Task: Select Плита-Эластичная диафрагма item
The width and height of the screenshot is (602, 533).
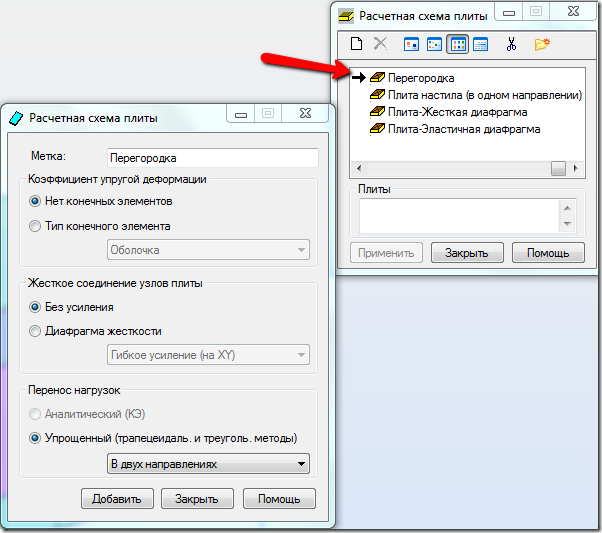Action: click(464, 129)
